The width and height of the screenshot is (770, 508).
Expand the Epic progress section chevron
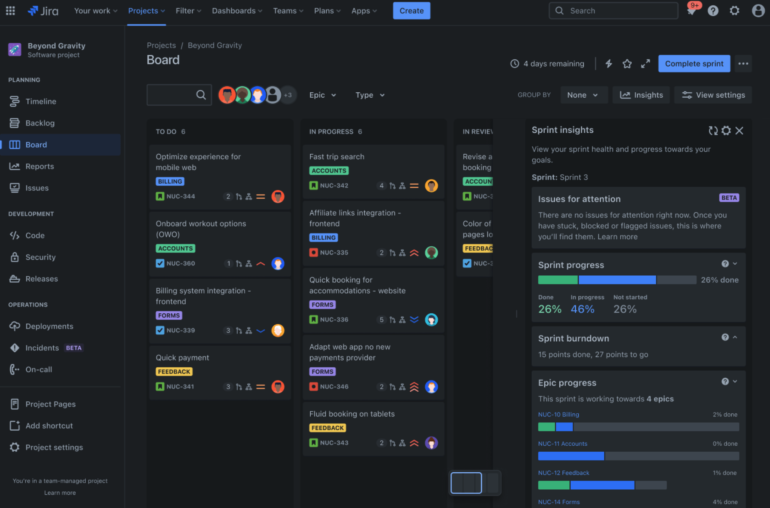tap(735, 382)
